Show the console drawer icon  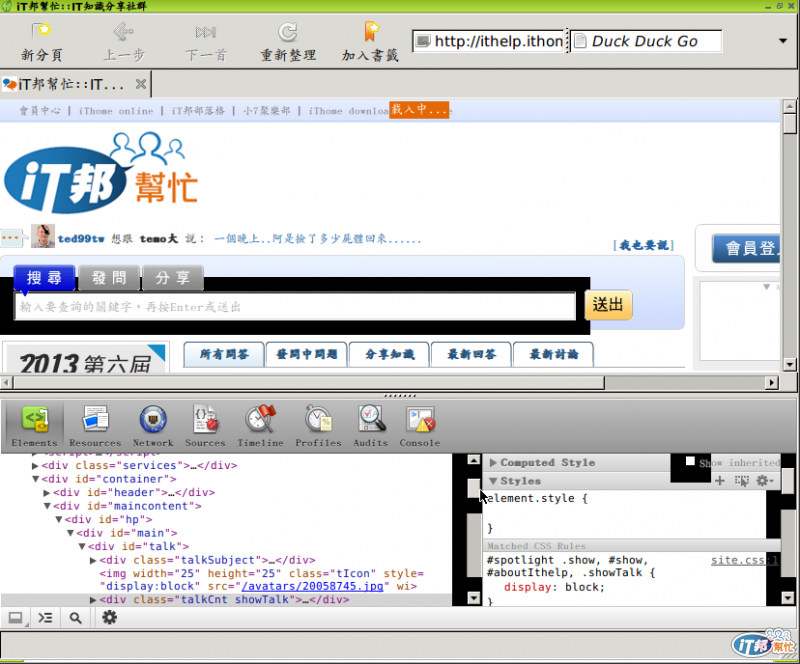click(45, 618)
